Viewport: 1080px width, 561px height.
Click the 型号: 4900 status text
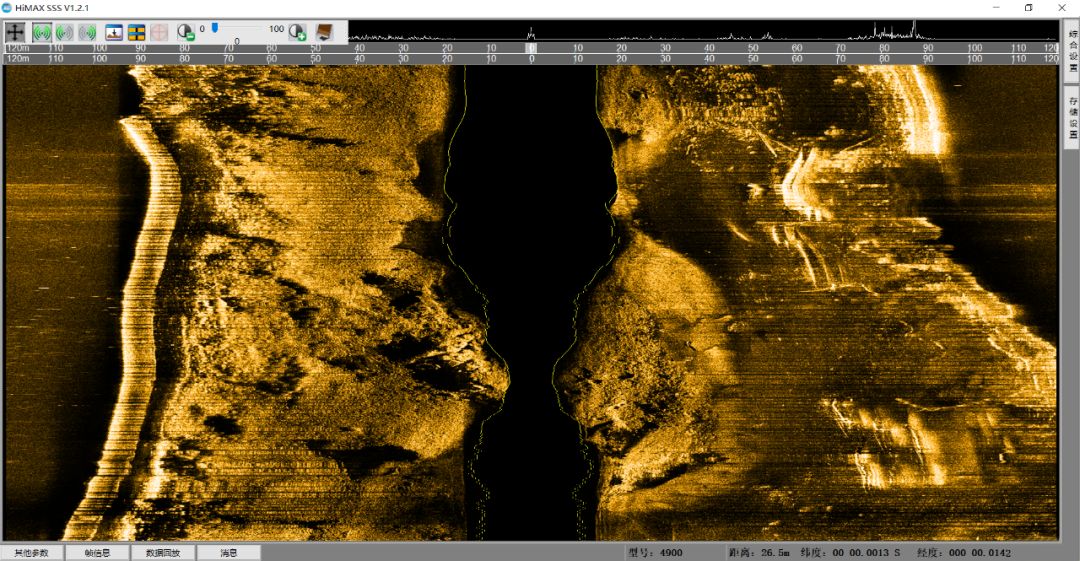point(655,553)
